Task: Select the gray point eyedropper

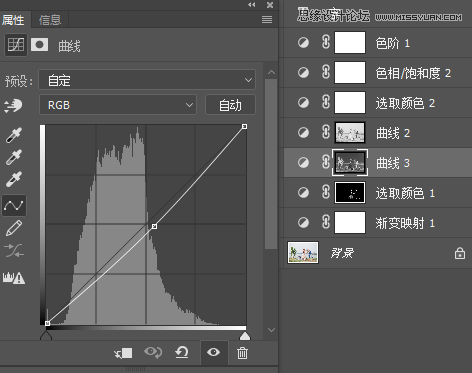Action: (x=14, y=157)
